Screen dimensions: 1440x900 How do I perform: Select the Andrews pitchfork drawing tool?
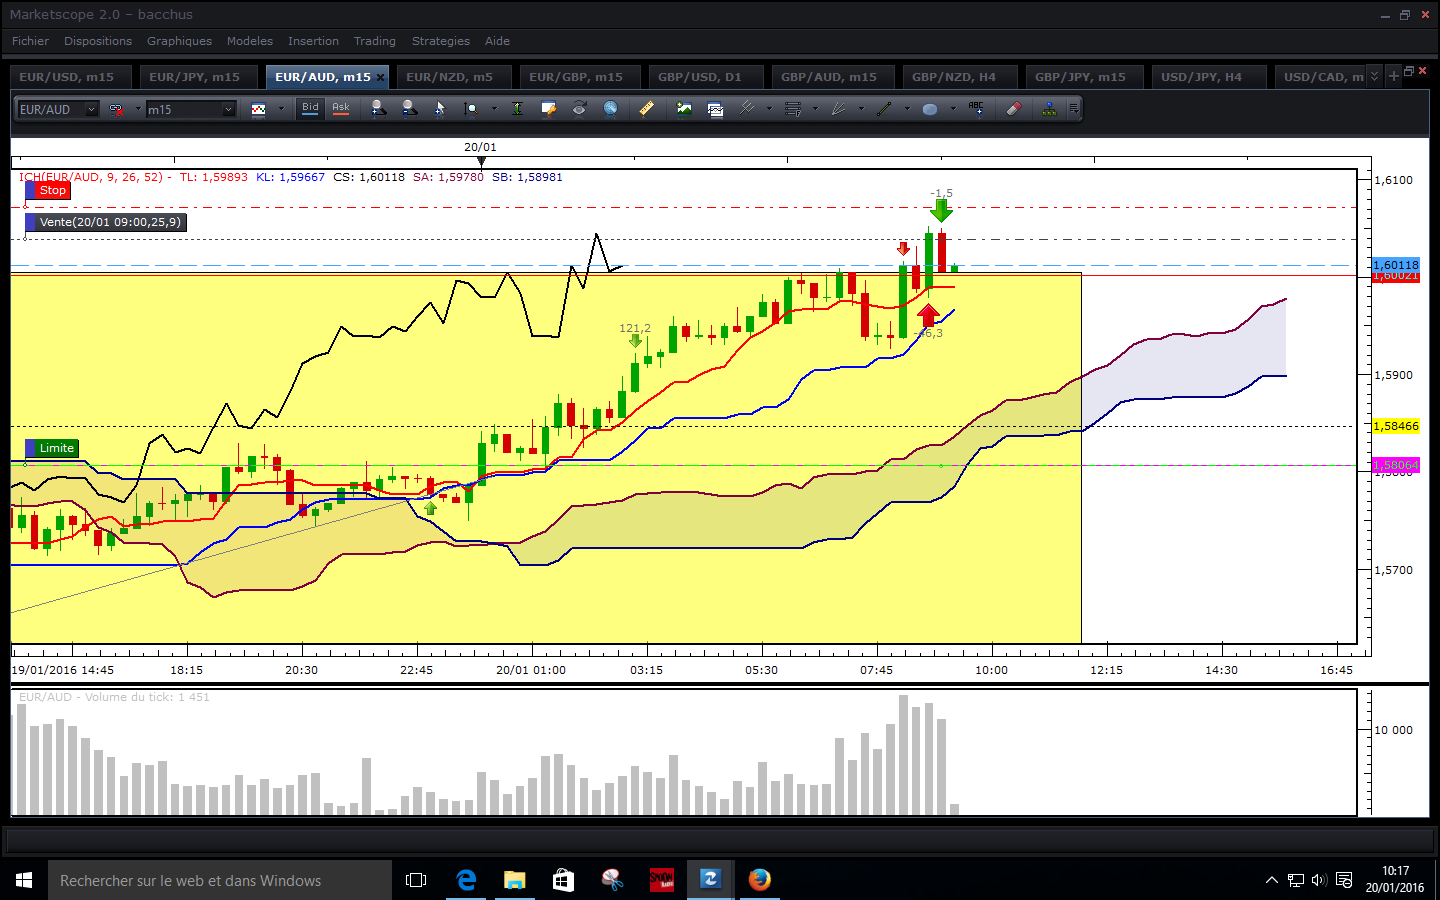click(746, 109)
